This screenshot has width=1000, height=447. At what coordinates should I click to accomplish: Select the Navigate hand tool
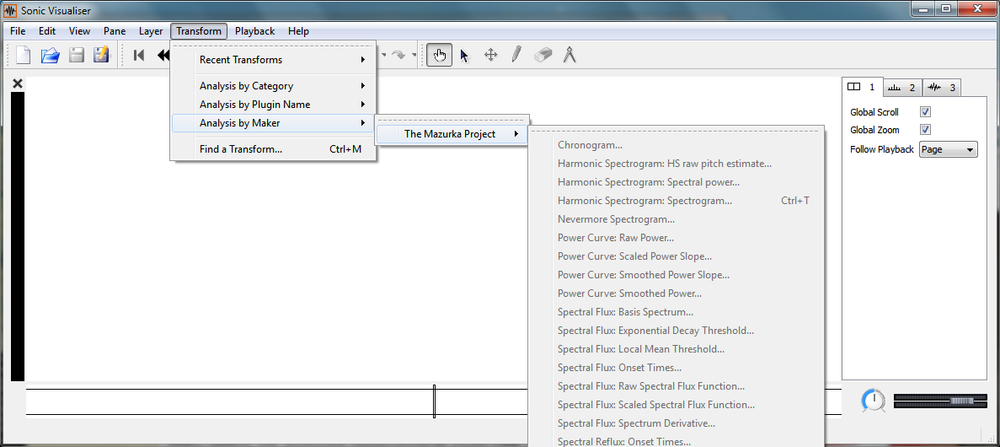[x=438, y=56]
